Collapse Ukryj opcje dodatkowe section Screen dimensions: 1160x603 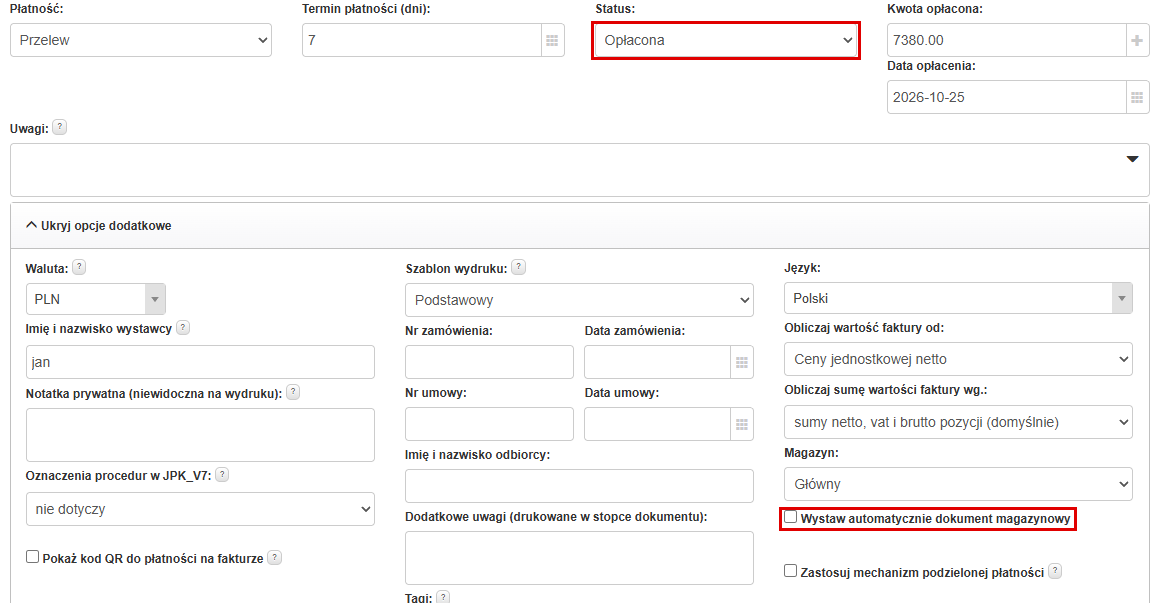coord(98,226)
